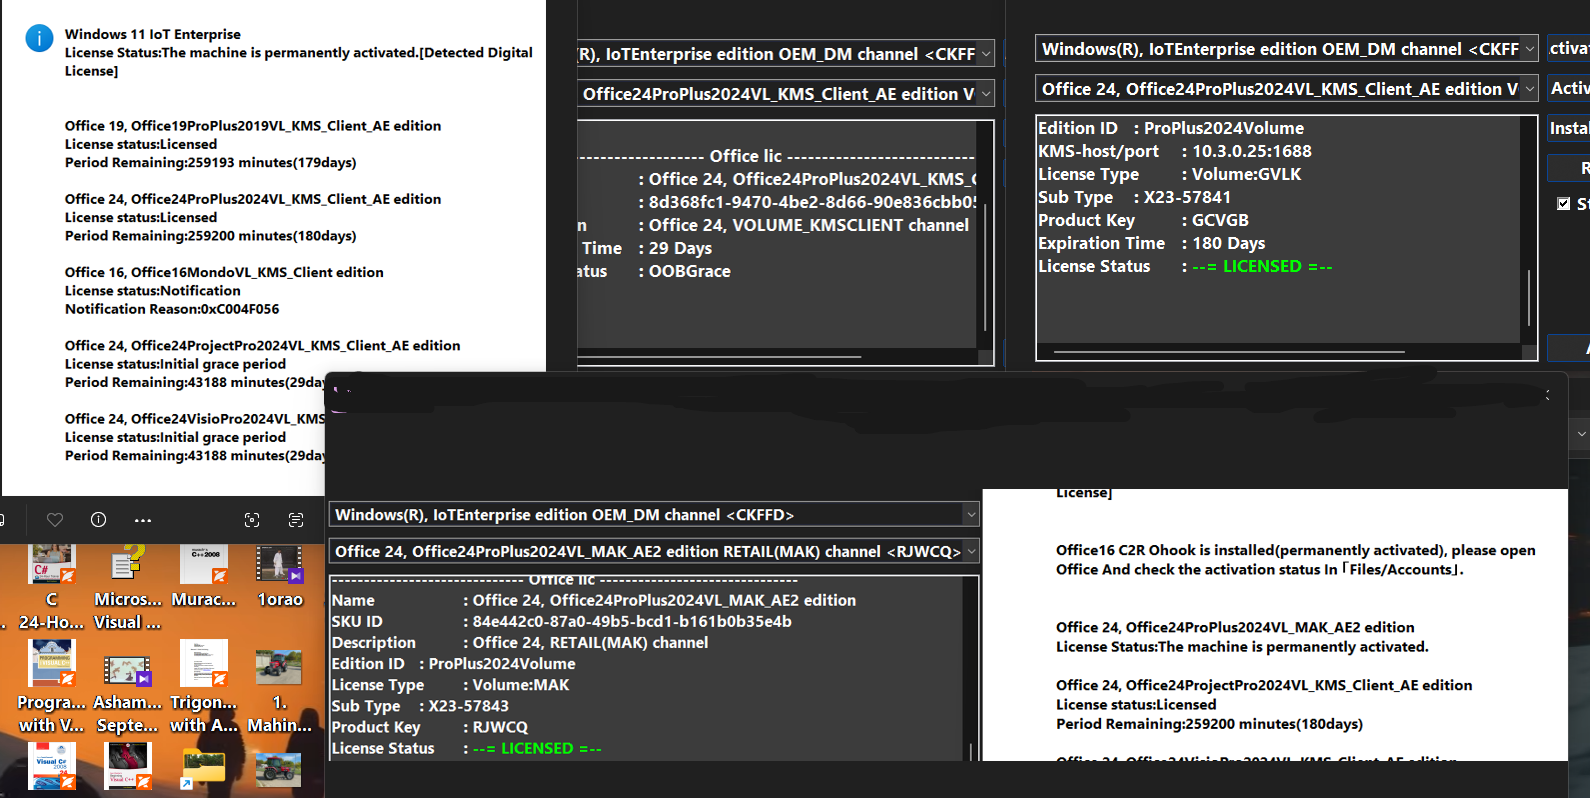
Task: Click the Notification Reason:0xC004F056 text
Action: click(172, 309)
